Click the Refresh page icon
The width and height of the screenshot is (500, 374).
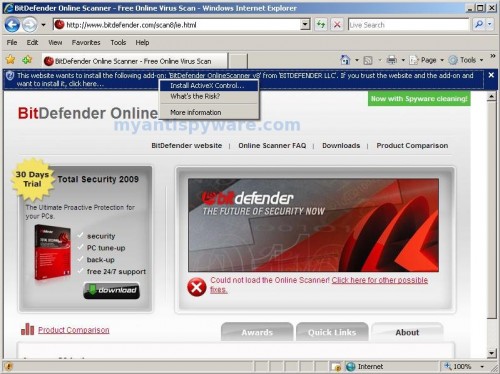coord(321,25)
